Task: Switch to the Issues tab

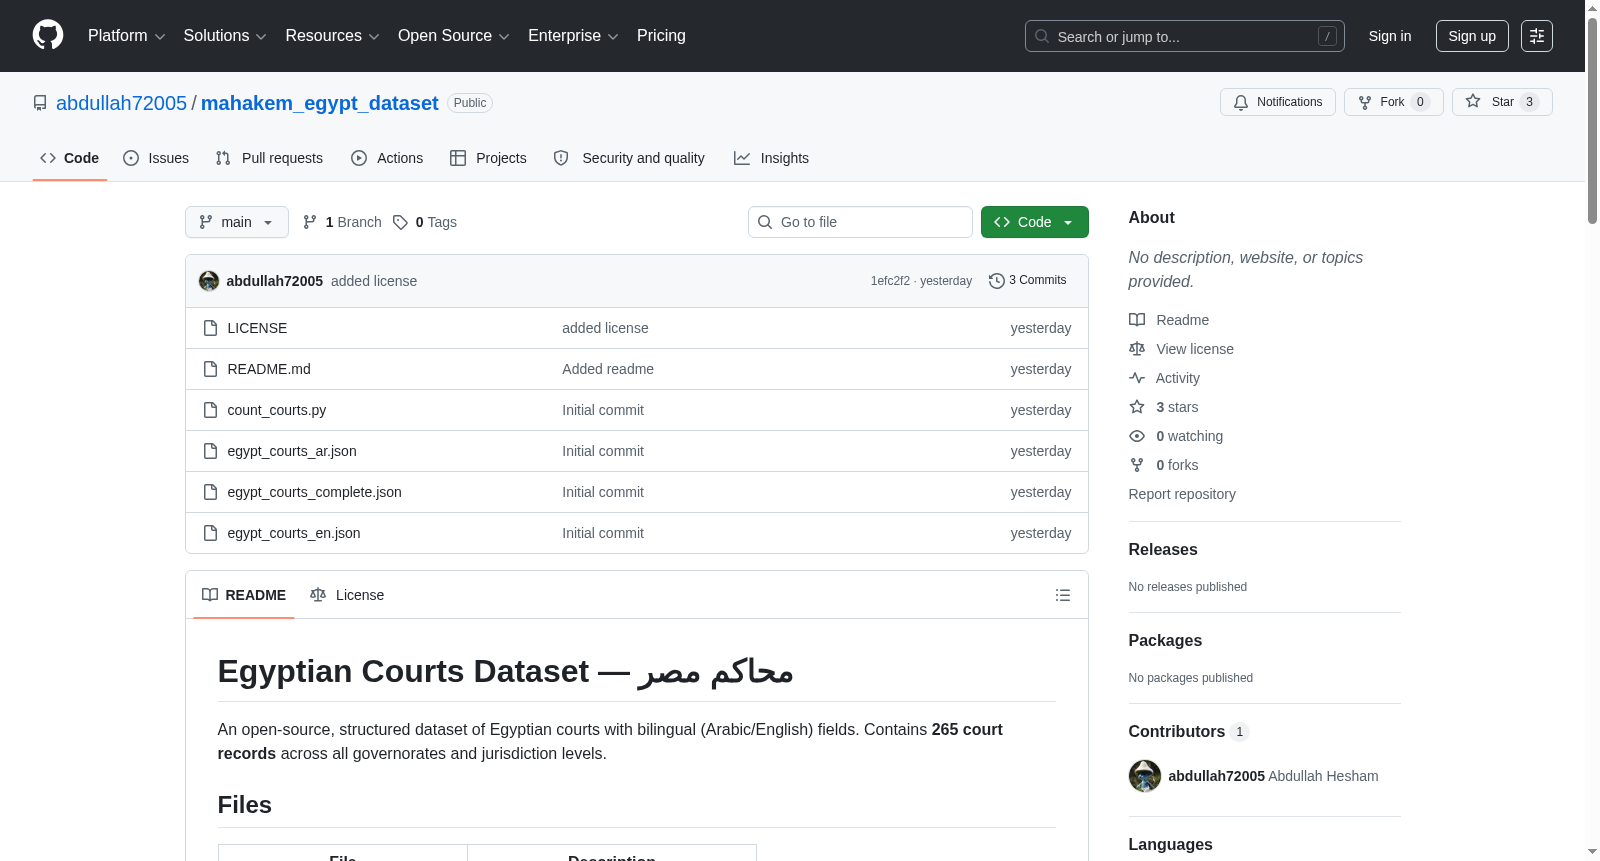Action: pos(156,158)
